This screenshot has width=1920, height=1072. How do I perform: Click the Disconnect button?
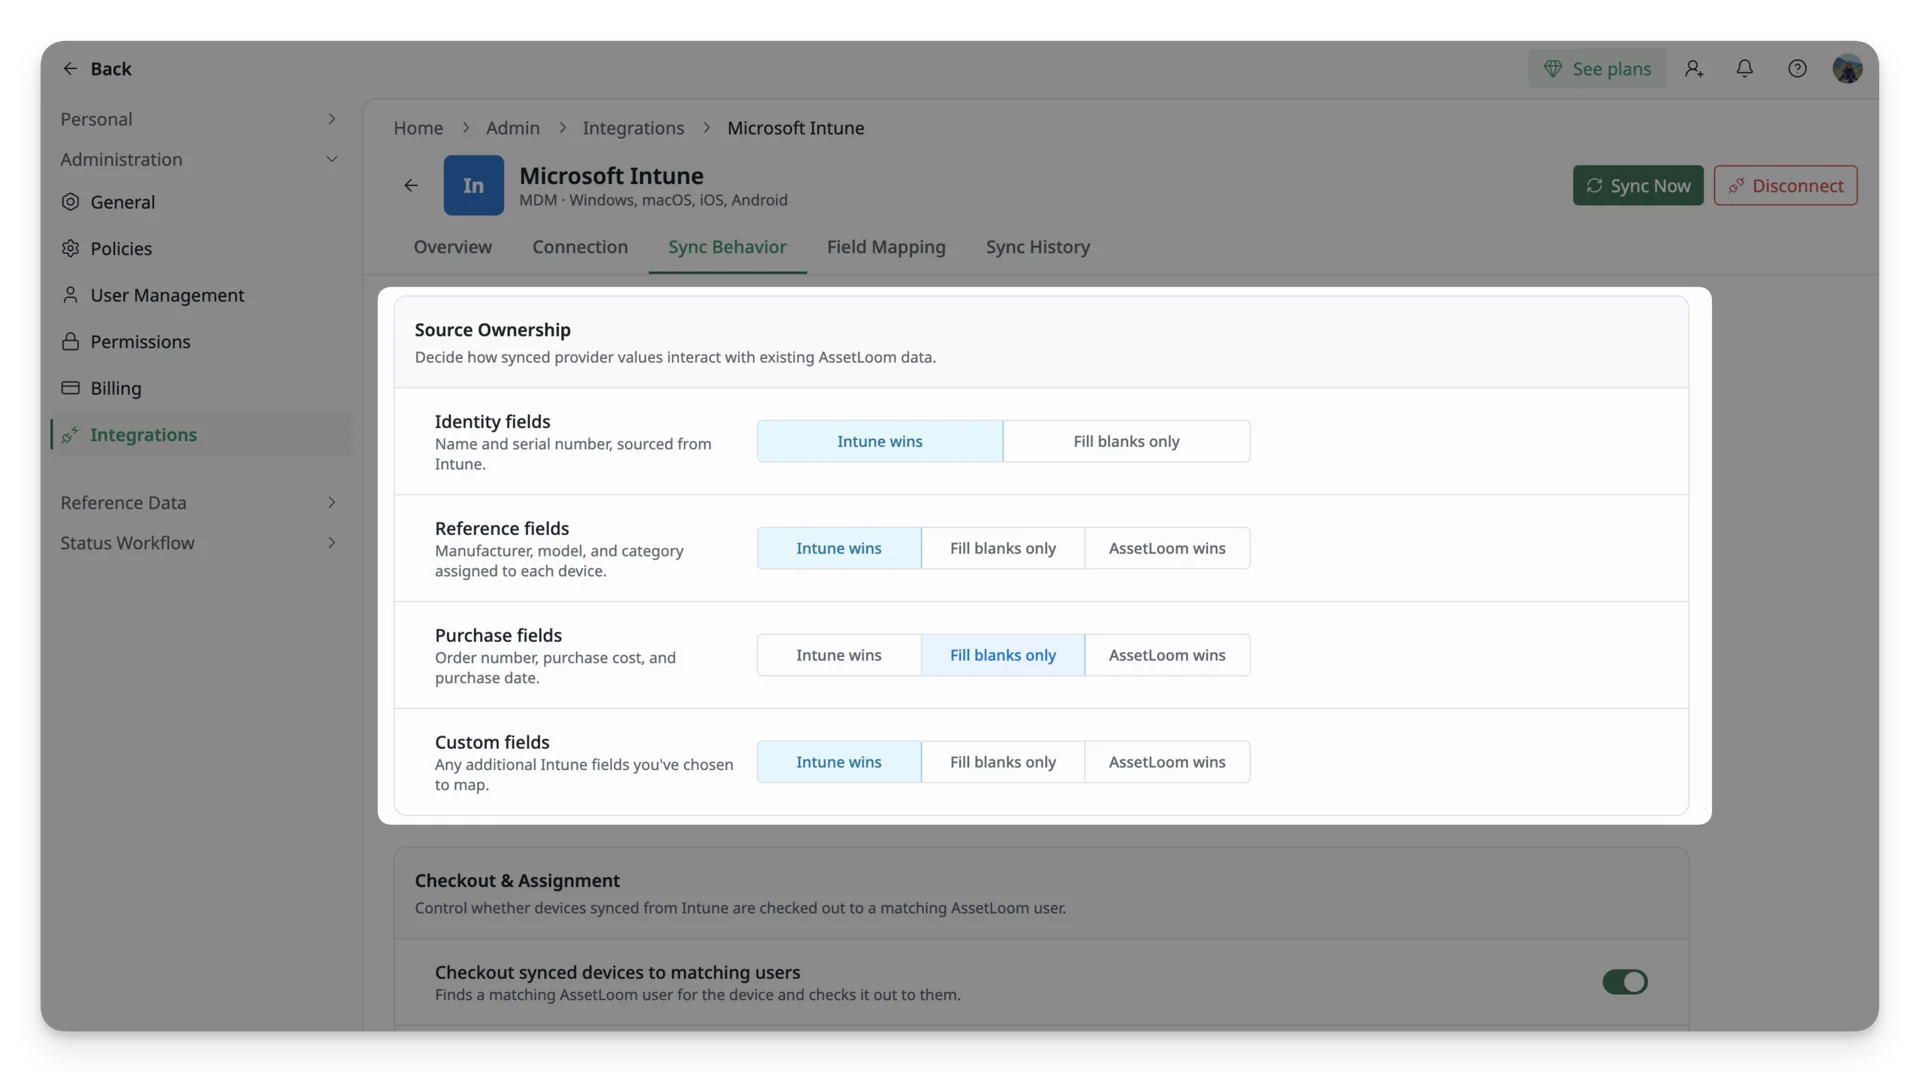[1785, 186]
